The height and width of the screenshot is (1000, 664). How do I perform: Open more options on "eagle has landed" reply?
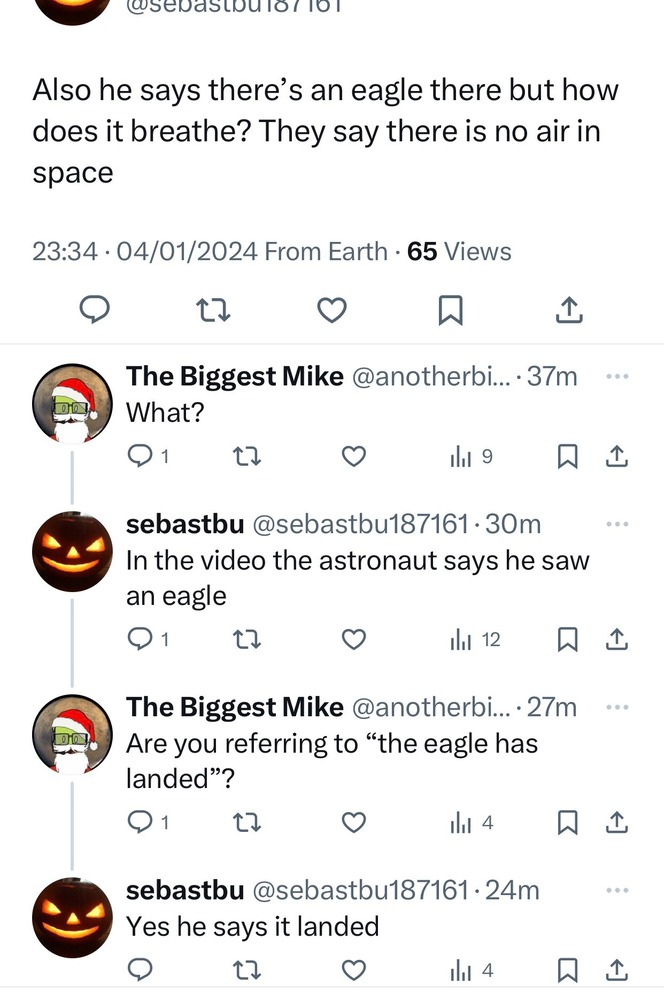[x=619, y=707]
